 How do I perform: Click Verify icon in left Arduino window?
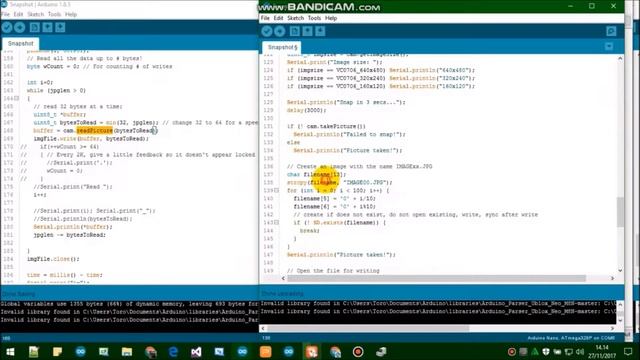[7, 27]
